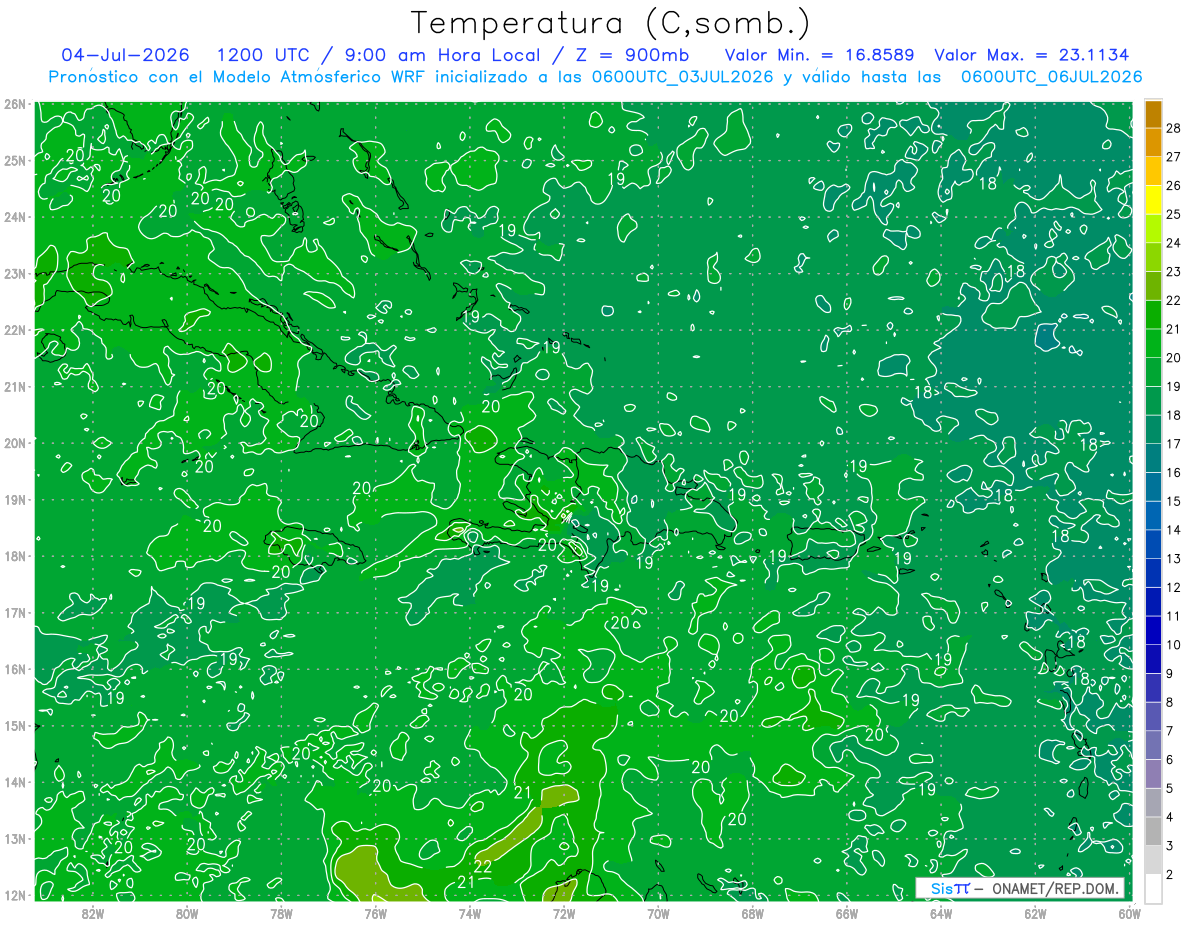Click the "Valor Max. = 23.1134" value
The height and width of the screenshot is (927, 1200).
(1031, 54)
